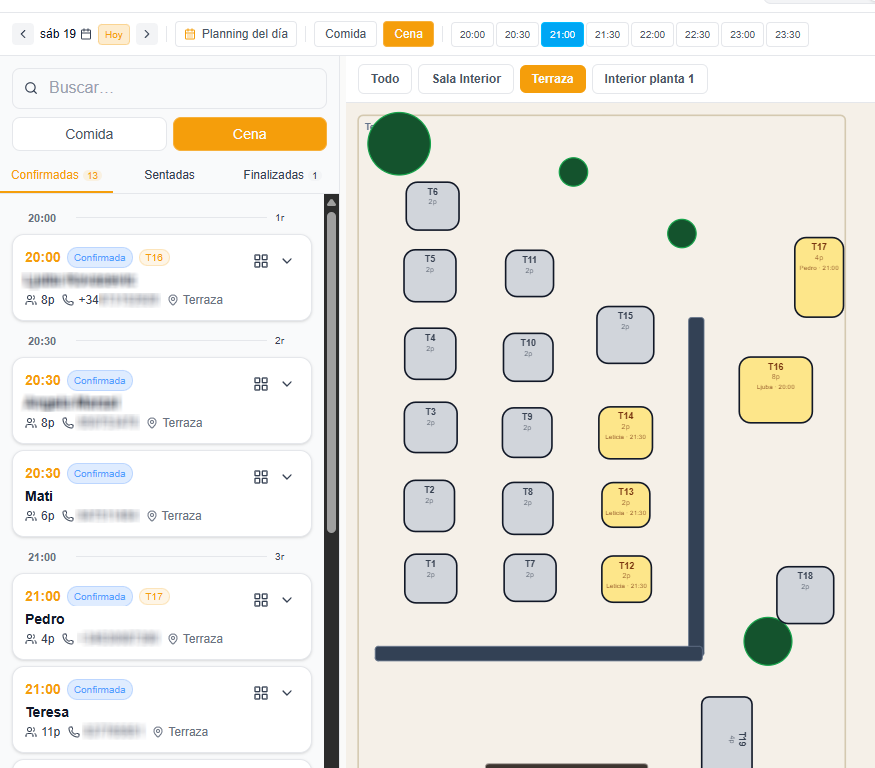Click the grid icon on Teresa's reservation

261,693
